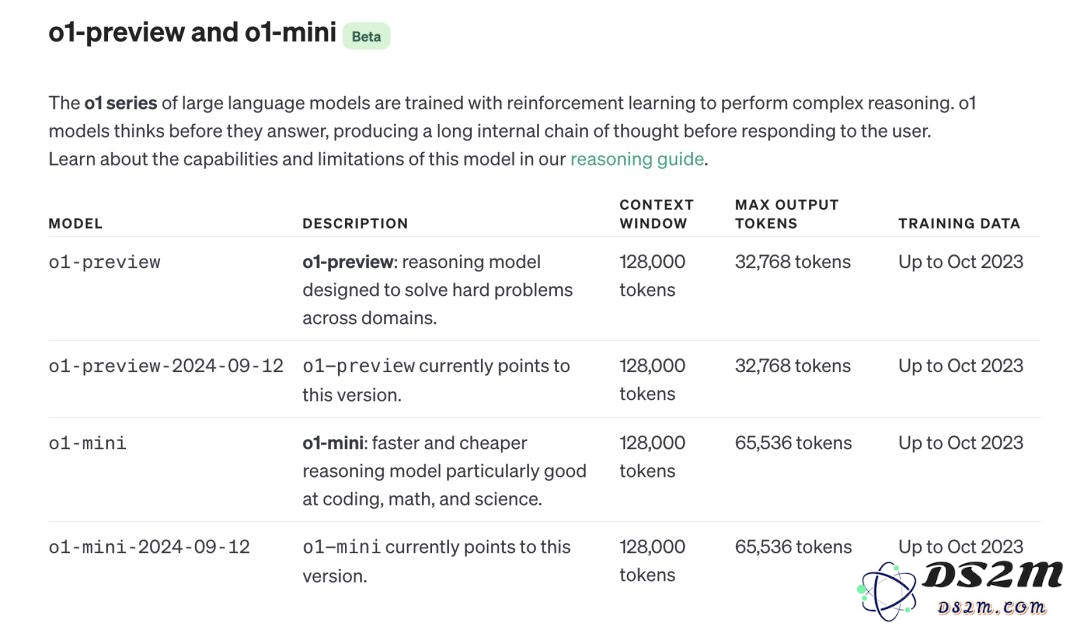
Task: Select the o1-mini model name
Action: click(x=87, y=443)
